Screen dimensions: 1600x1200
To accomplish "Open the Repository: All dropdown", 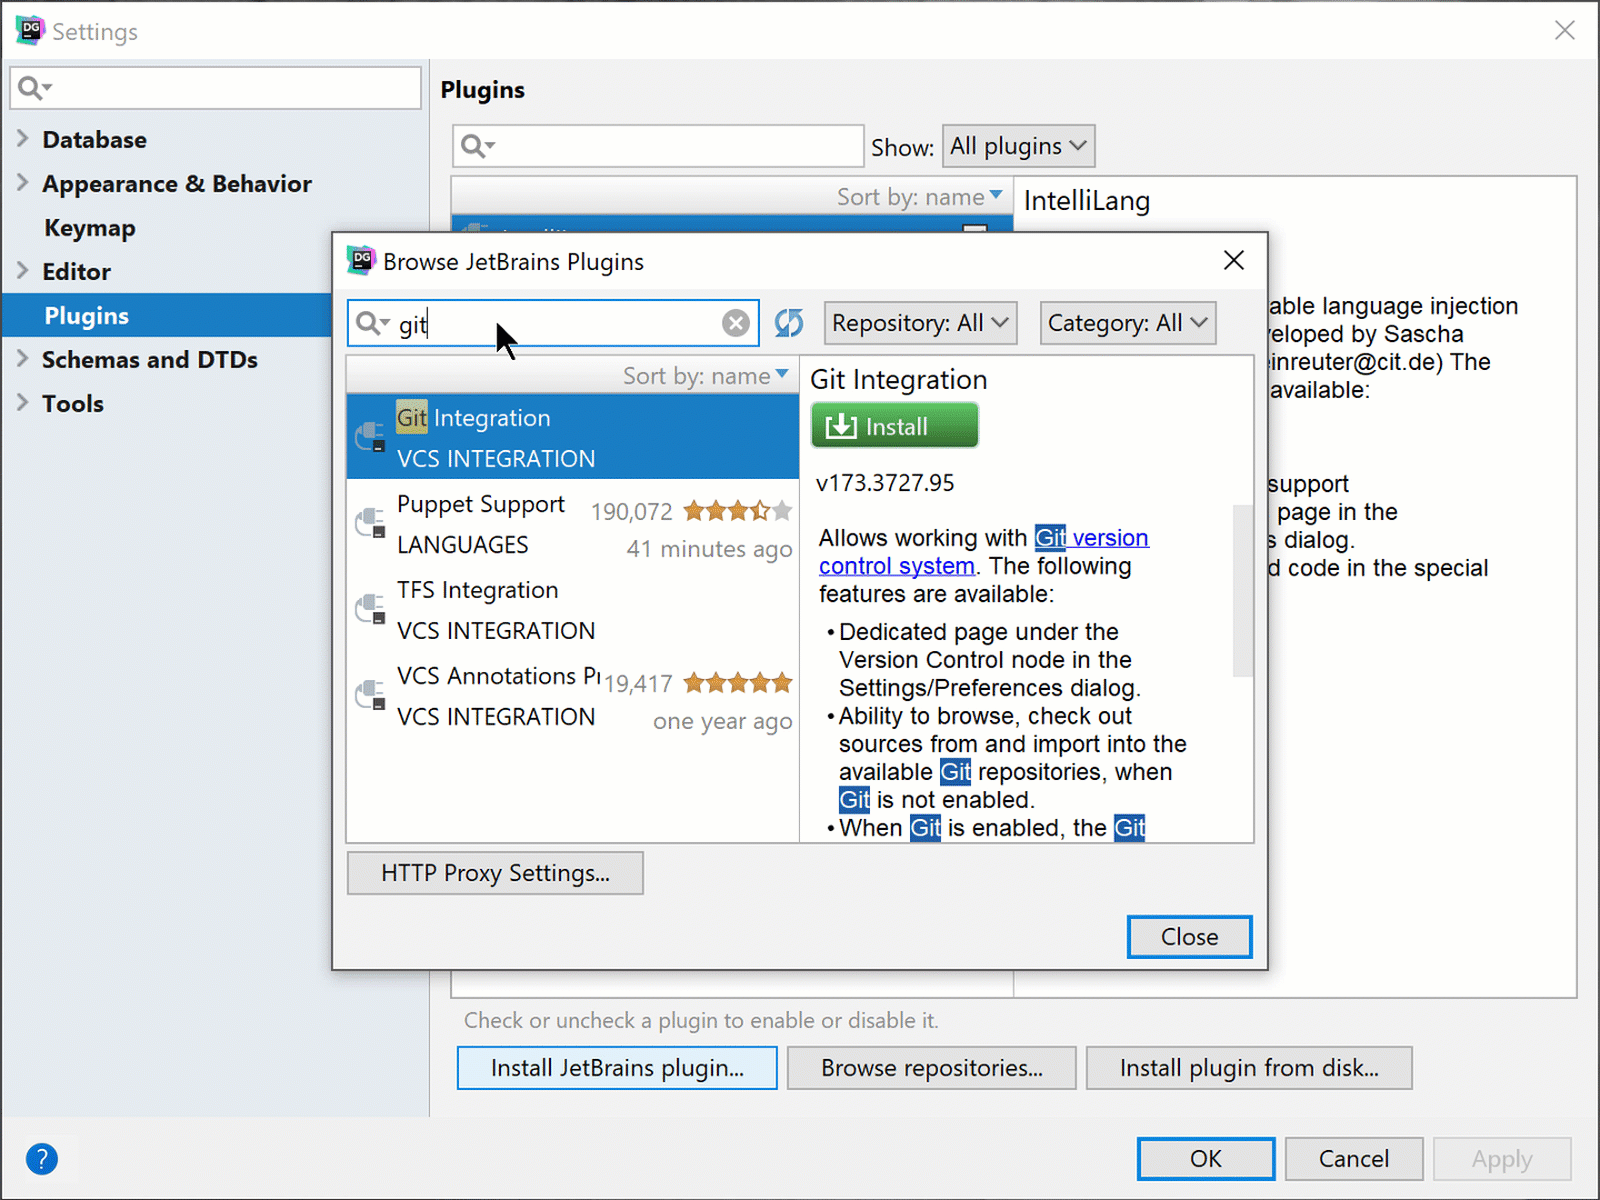I will pos(920,323).
